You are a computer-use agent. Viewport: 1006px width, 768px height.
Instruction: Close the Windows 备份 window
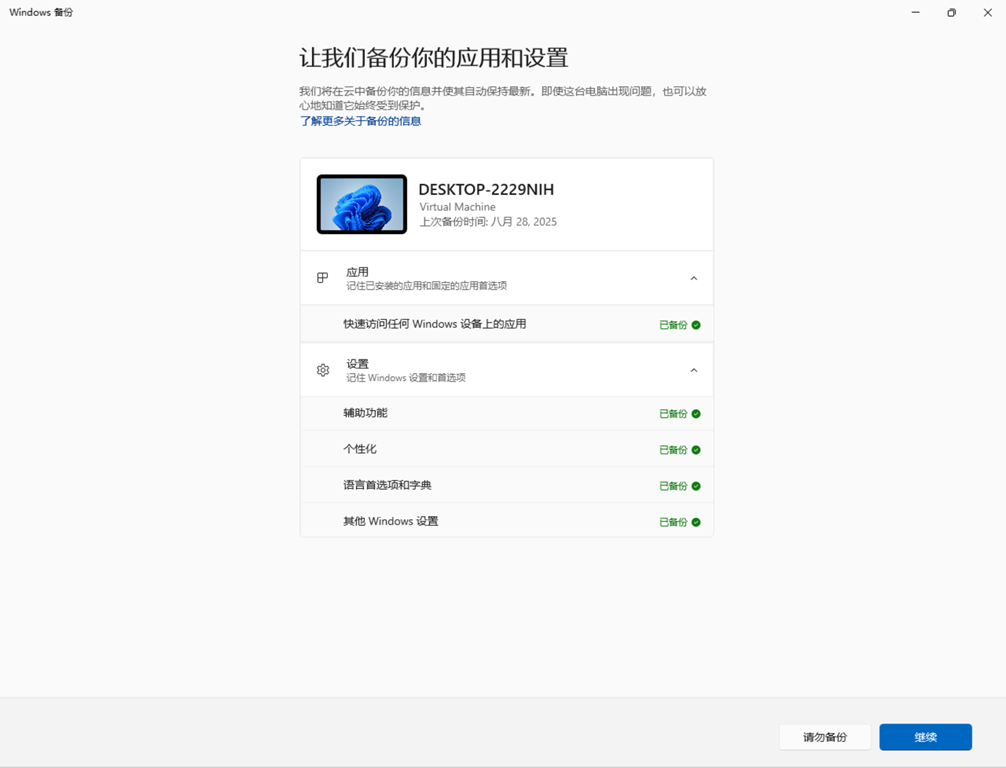click(x=987, y=12)
